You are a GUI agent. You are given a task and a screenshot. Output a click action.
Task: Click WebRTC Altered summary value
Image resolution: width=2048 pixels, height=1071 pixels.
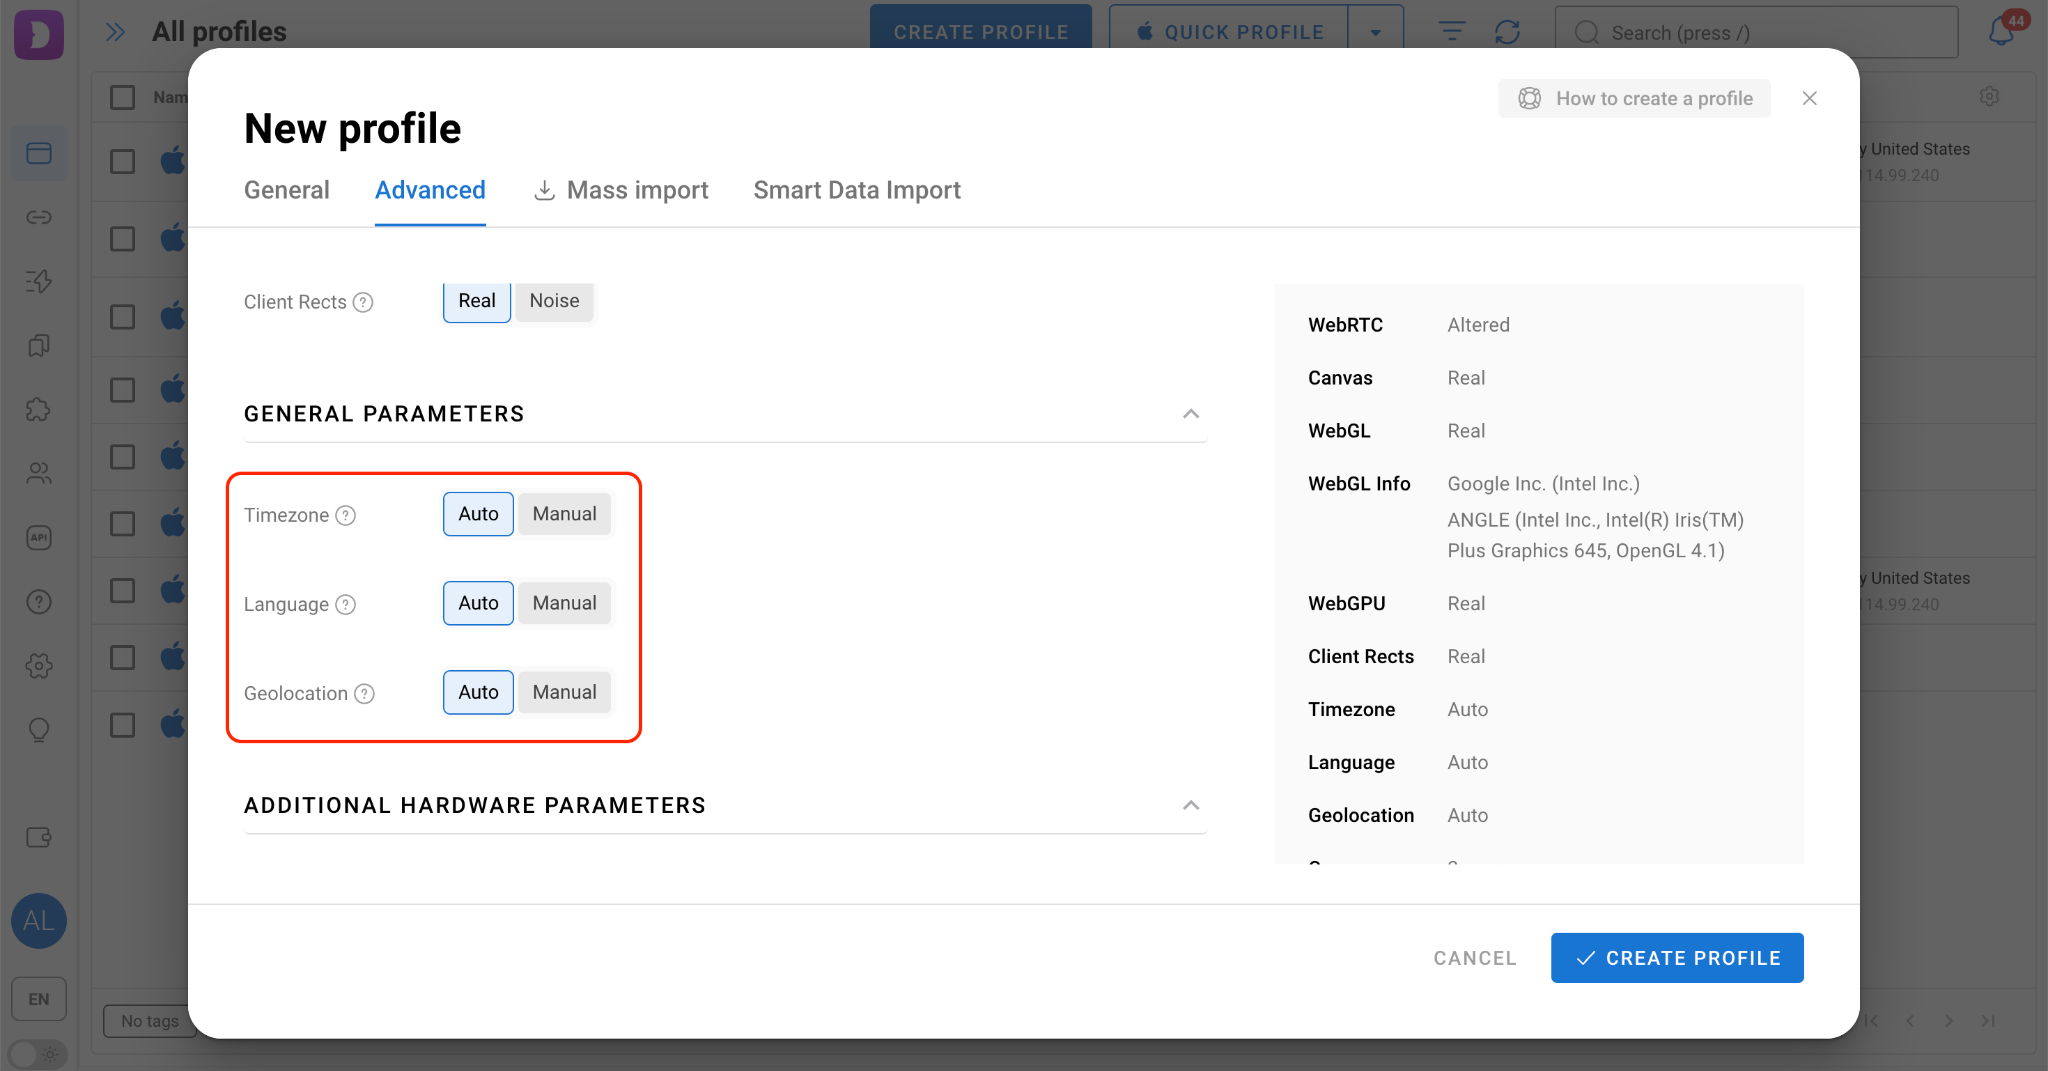pos(1479,325)
